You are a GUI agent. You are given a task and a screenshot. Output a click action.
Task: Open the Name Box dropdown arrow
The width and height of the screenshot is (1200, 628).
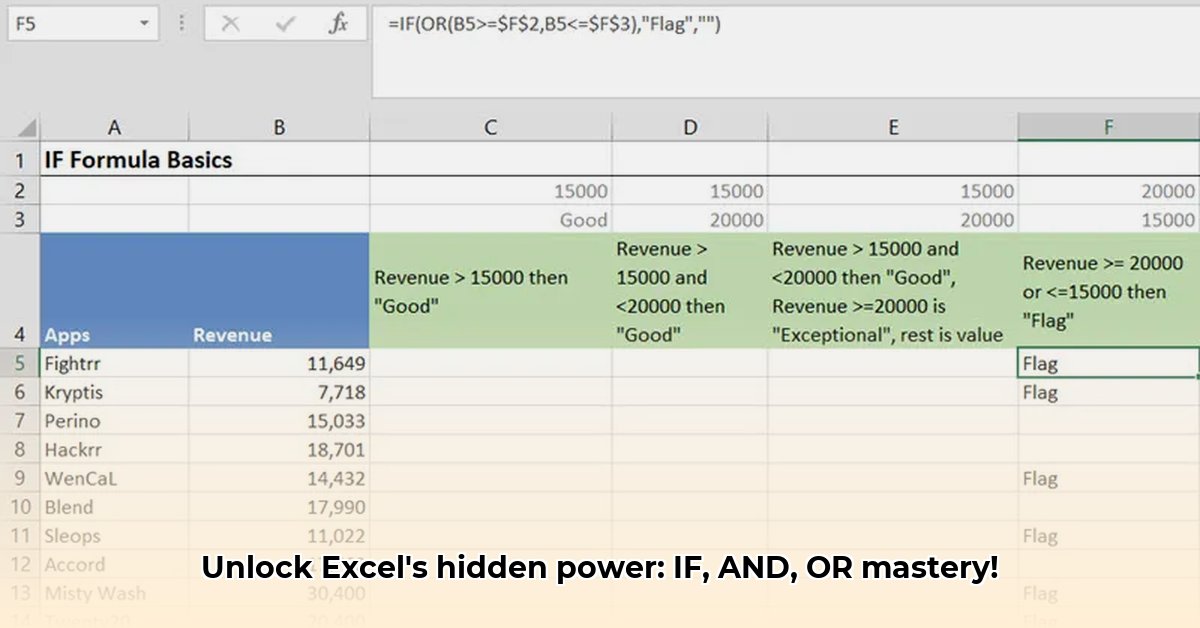pos(145,23)
